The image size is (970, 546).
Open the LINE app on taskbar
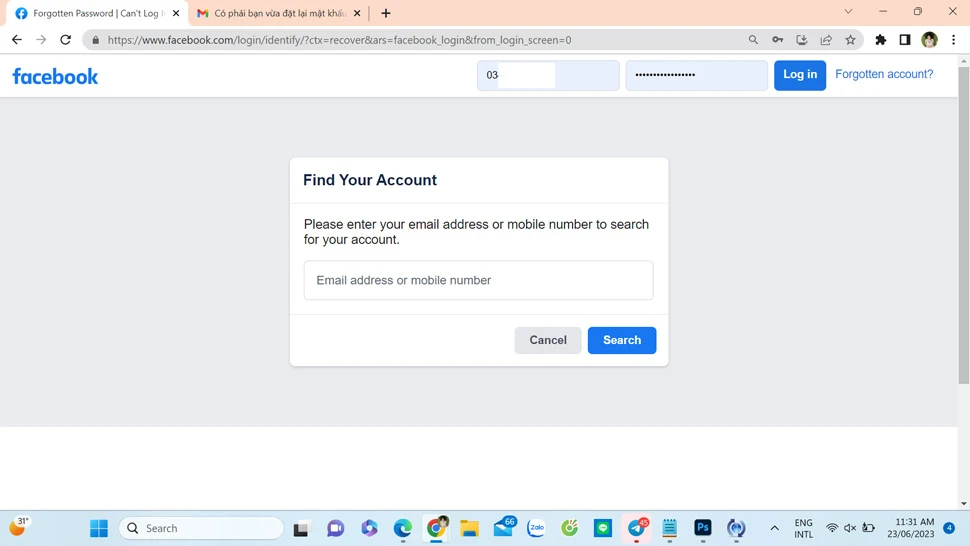(x=603, y=528)
